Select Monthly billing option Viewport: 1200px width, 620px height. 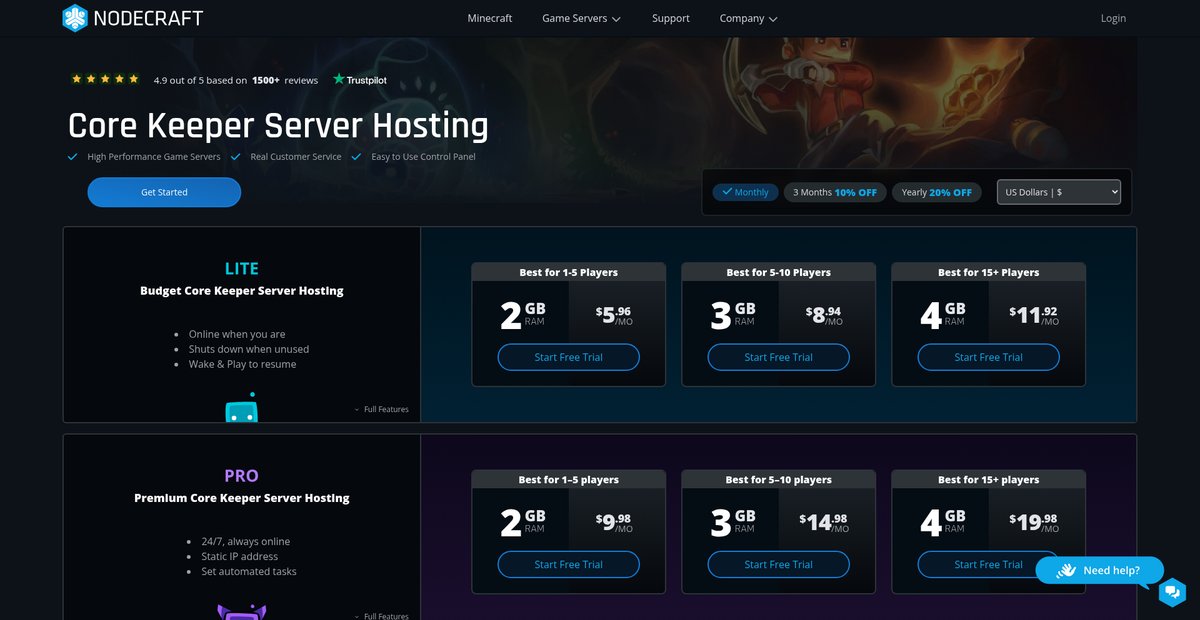[745, 192]
